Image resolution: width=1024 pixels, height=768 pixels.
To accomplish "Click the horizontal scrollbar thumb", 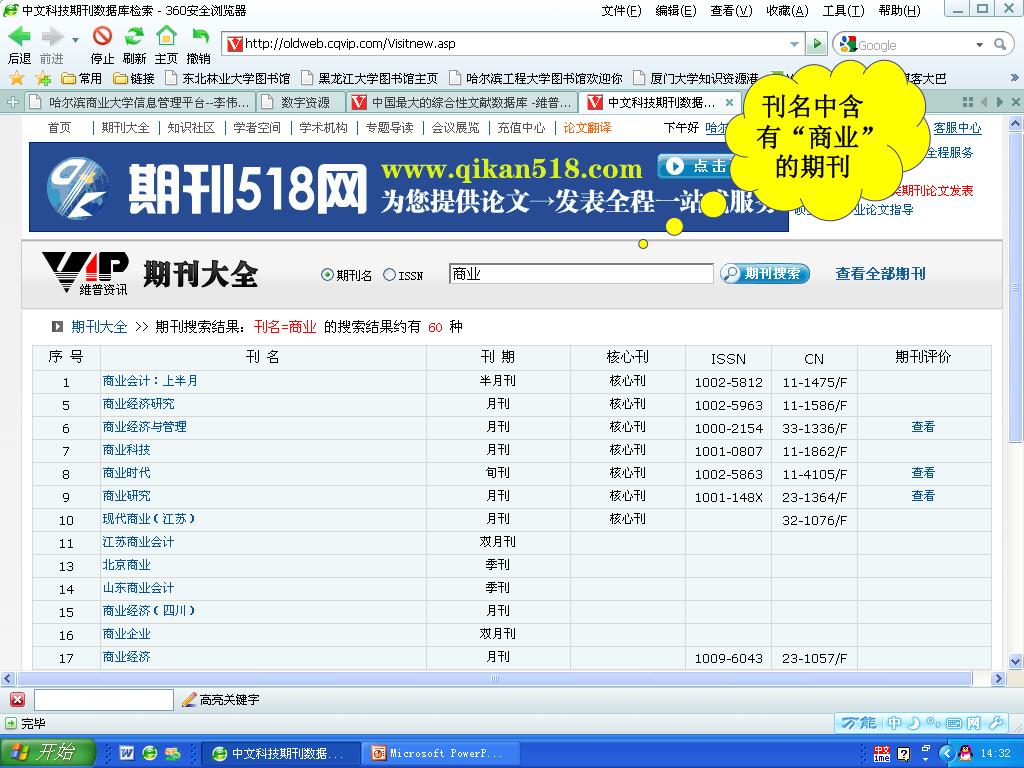I will click(496, 679).
